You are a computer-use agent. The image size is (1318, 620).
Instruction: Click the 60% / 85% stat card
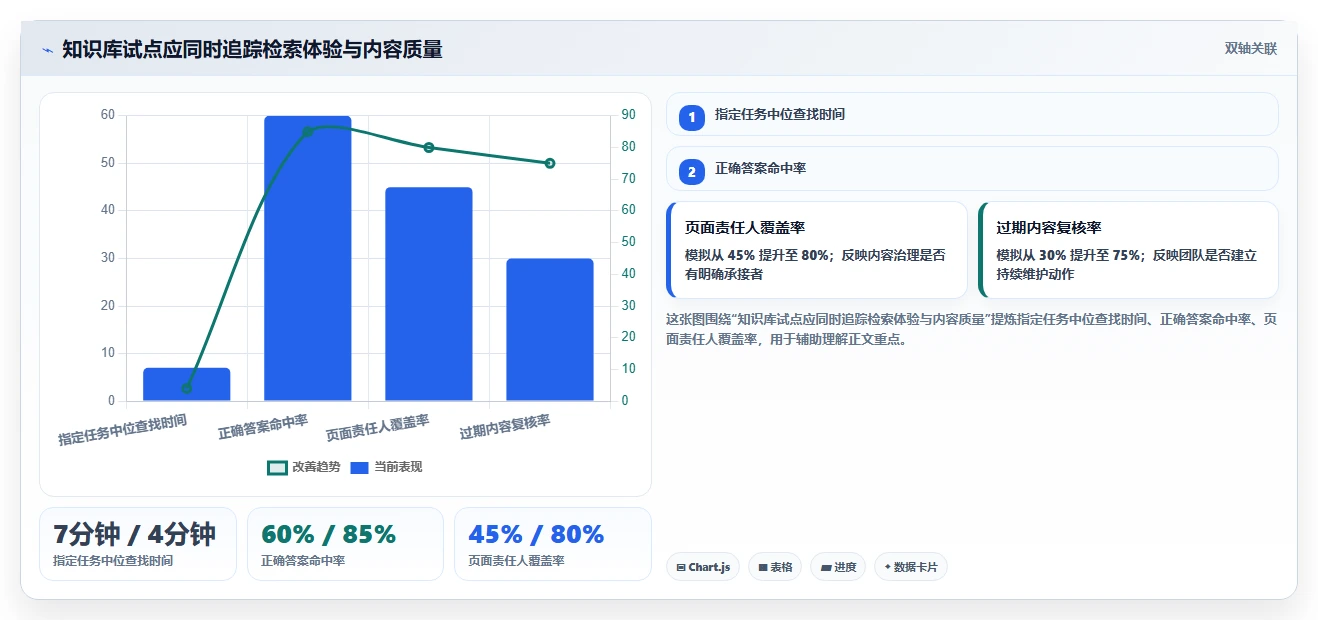click(x=345, y=544)
